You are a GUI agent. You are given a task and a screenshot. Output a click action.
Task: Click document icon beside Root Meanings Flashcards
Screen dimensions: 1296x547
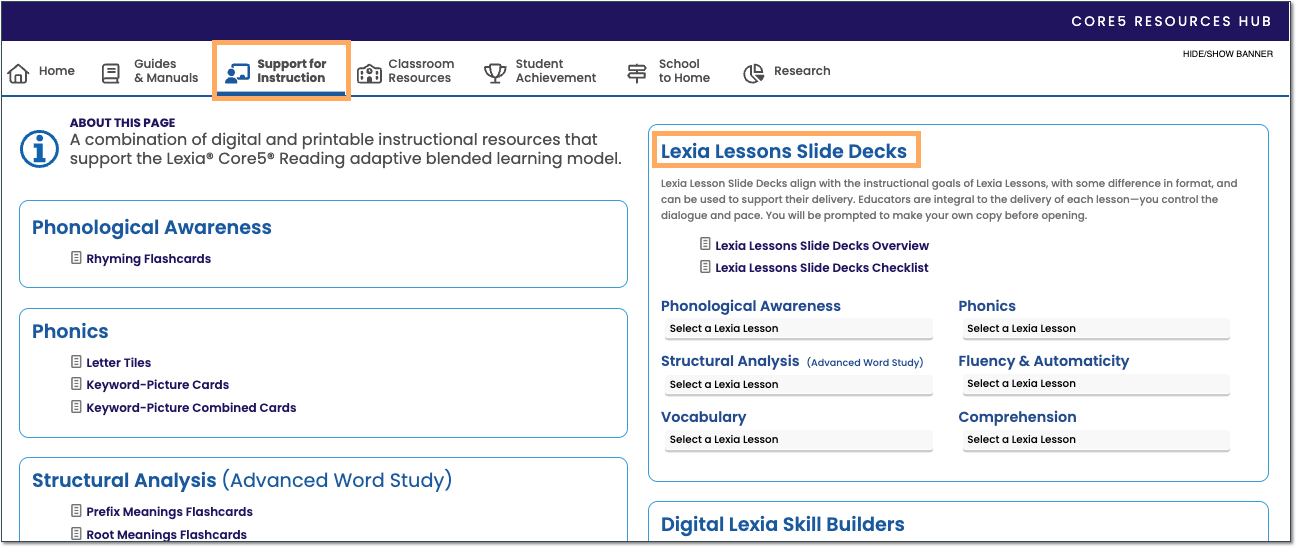76,534
